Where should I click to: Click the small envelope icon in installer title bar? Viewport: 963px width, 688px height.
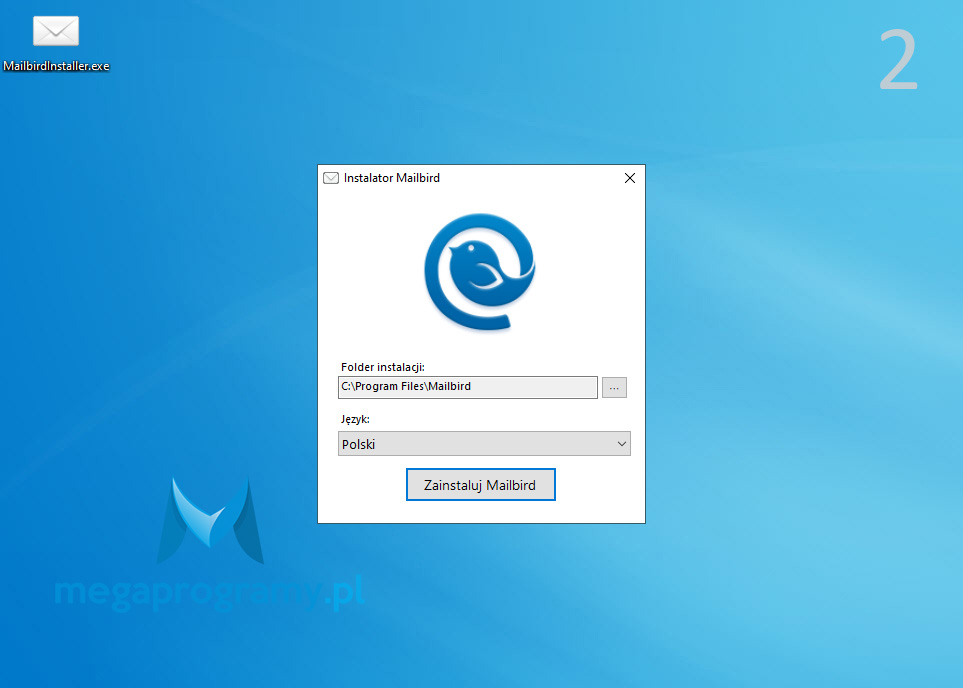point(331,178)
